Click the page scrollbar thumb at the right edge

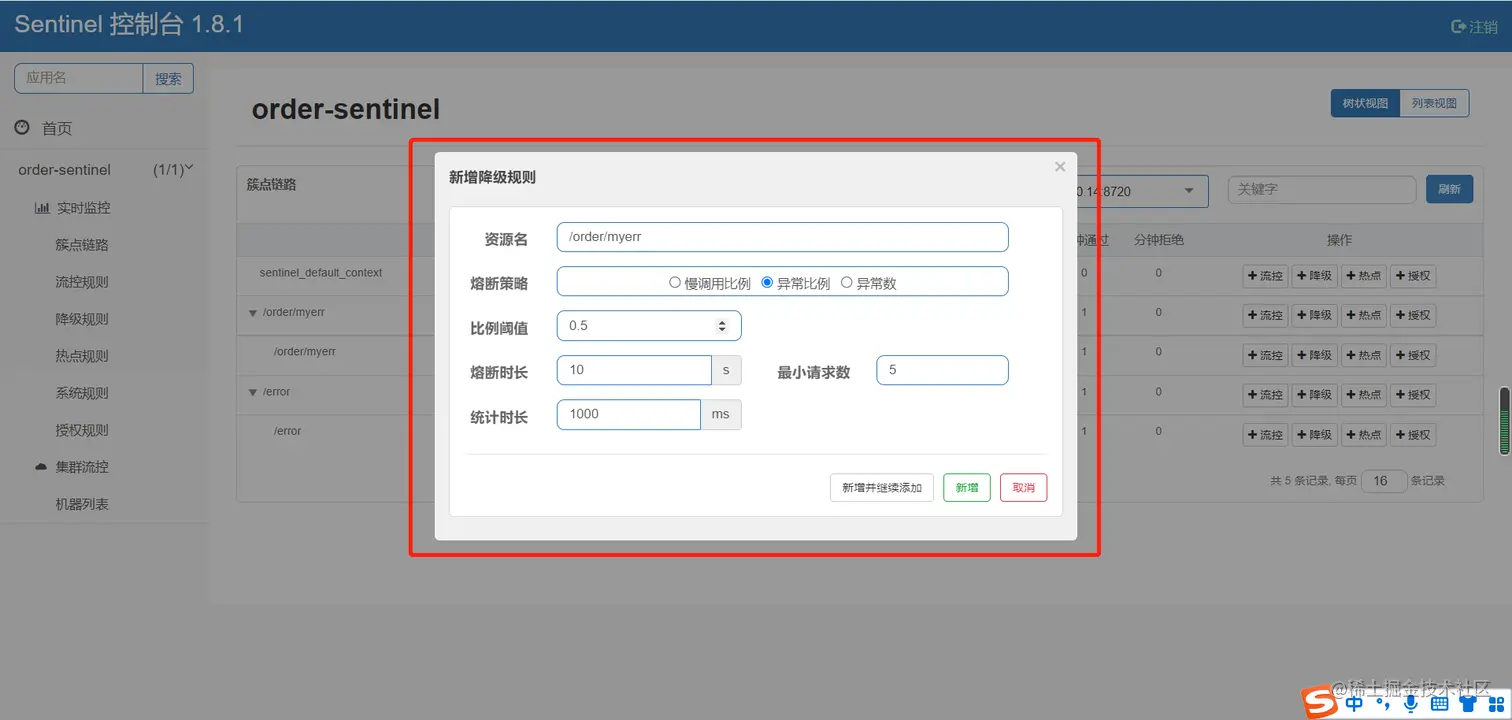pos(1504,421)
